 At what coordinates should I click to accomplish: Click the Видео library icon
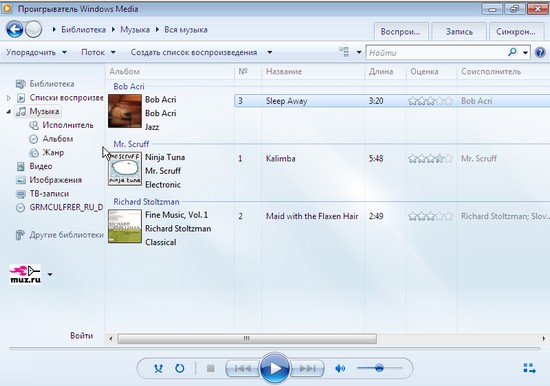coord(21,166)
